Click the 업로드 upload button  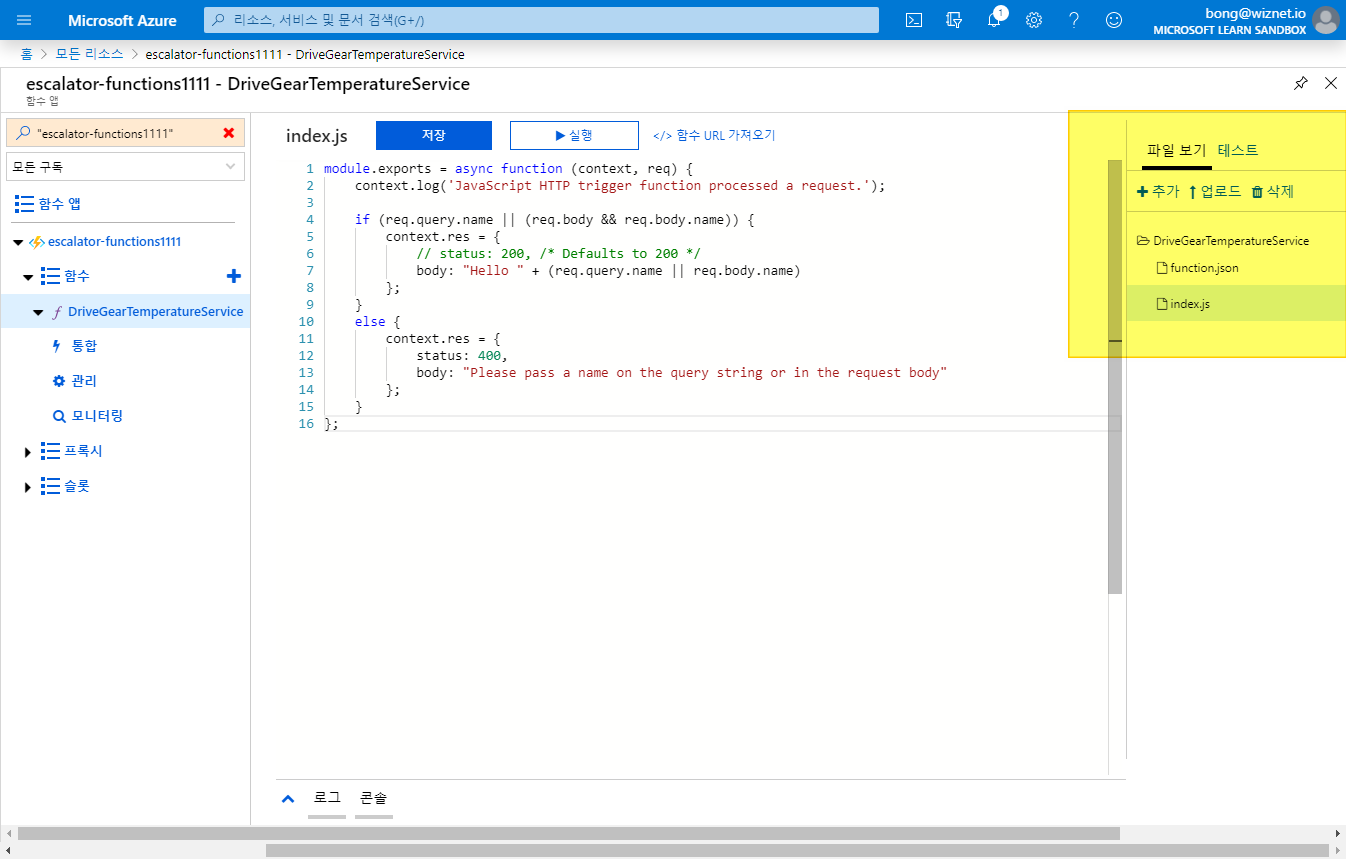pos(1214,191)
